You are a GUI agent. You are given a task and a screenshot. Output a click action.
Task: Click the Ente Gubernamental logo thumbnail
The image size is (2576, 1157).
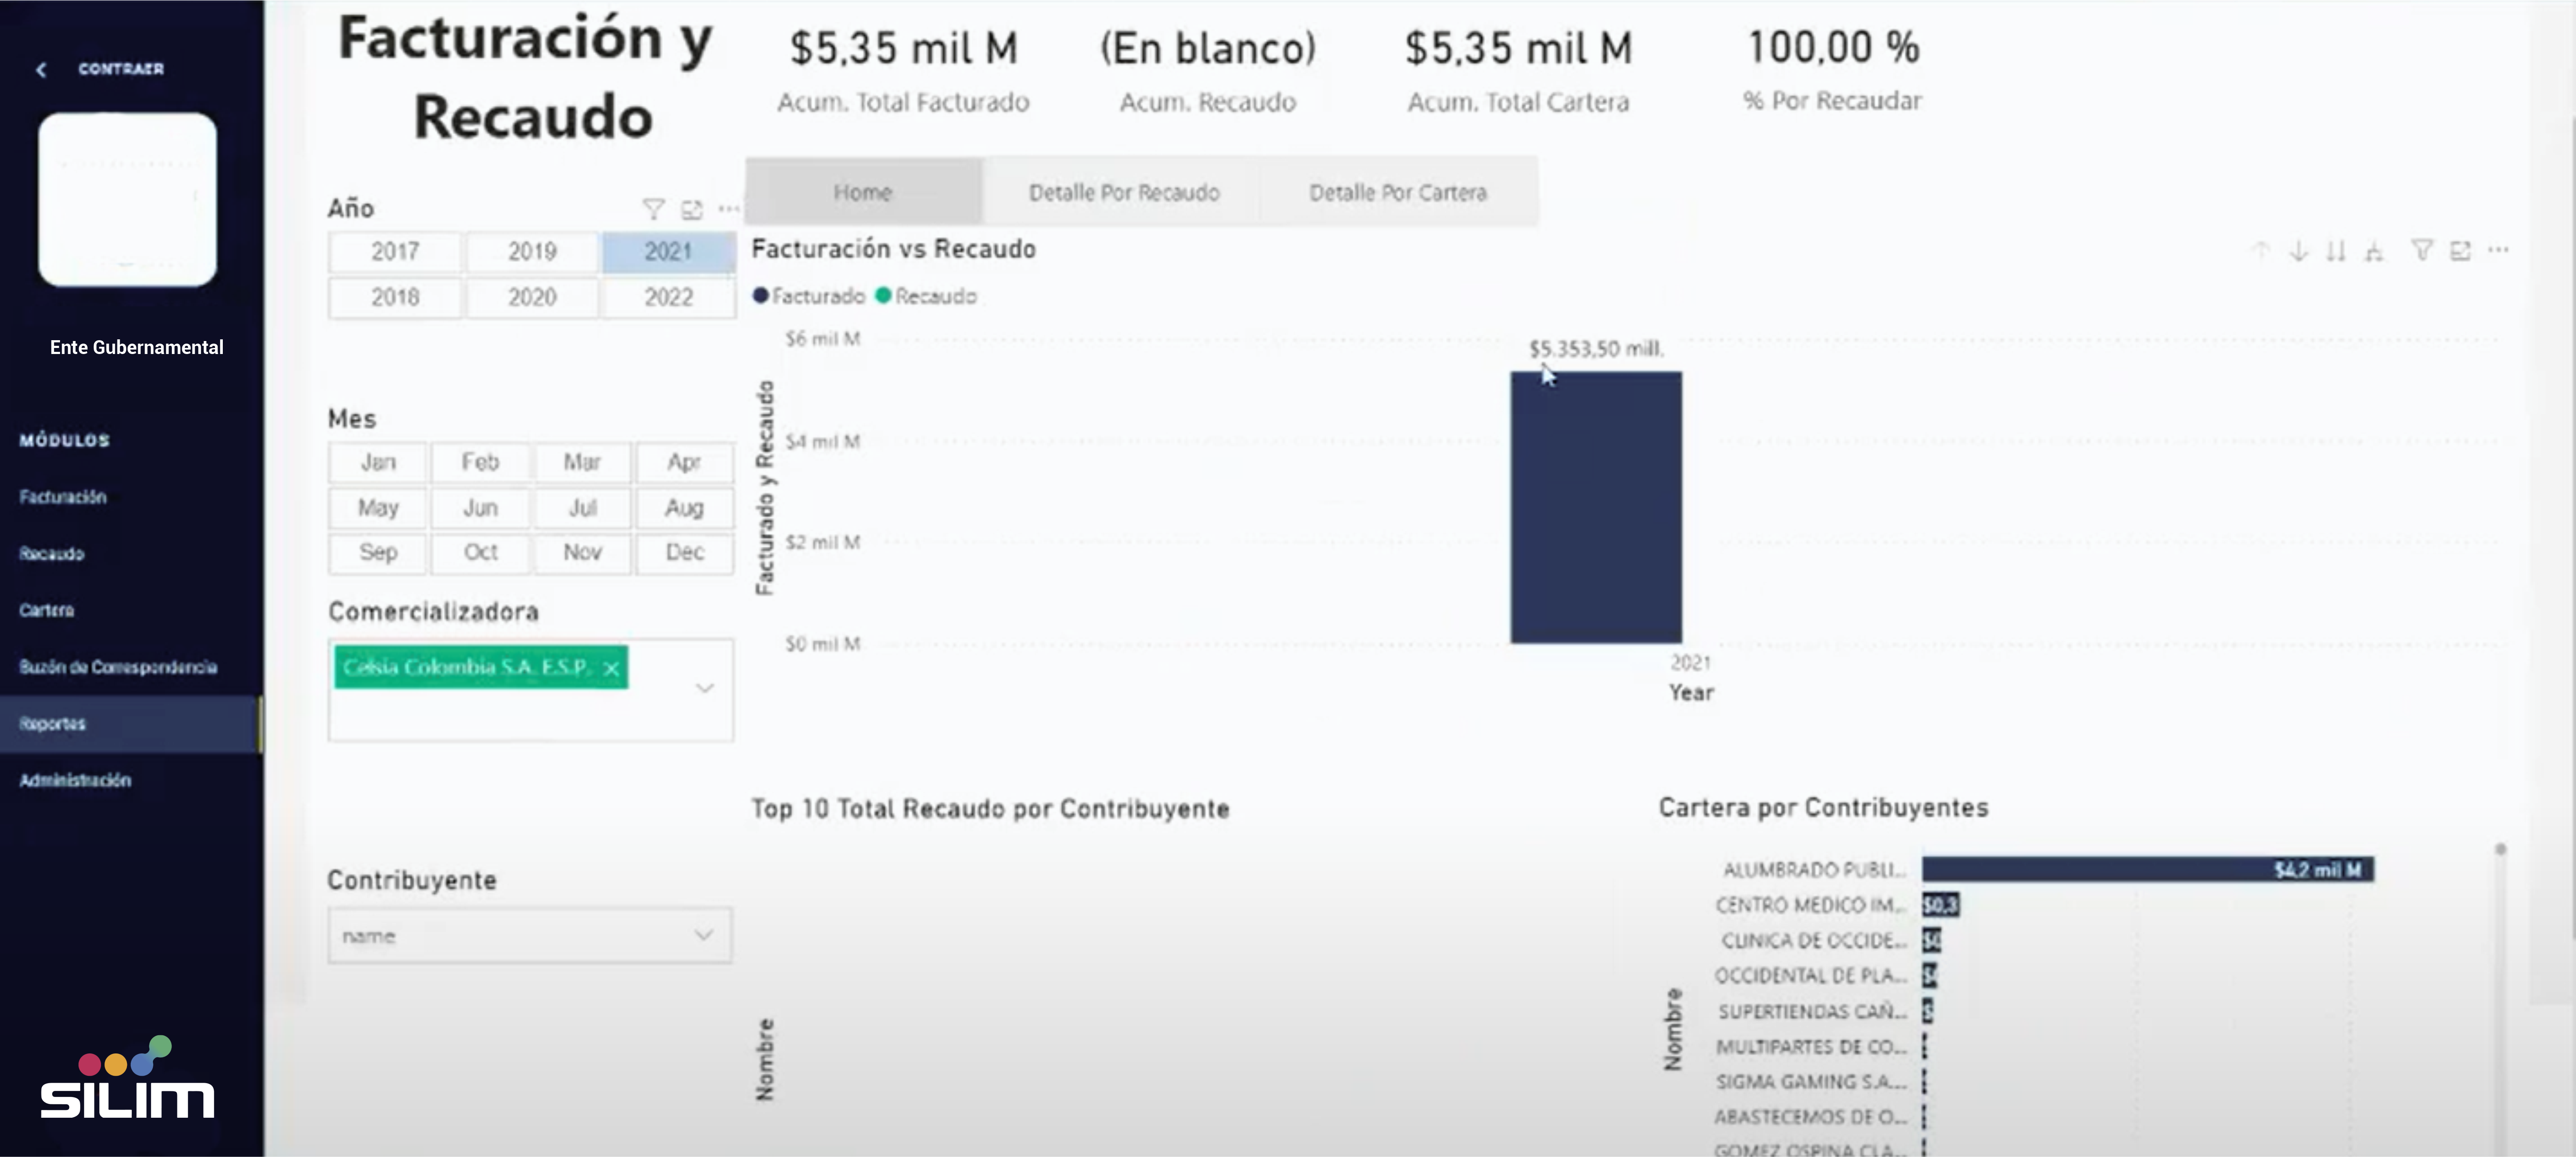[x=127, y=199]
